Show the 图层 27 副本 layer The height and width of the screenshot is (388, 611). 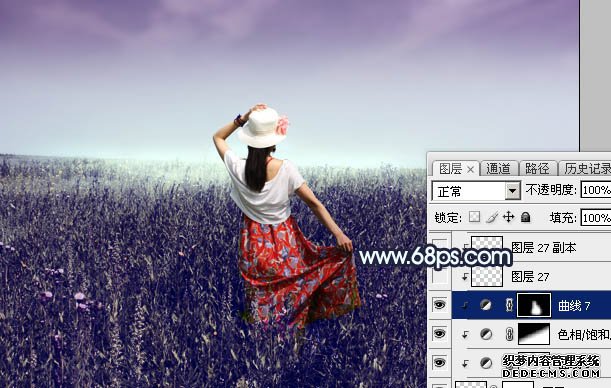tap(440, 247)
